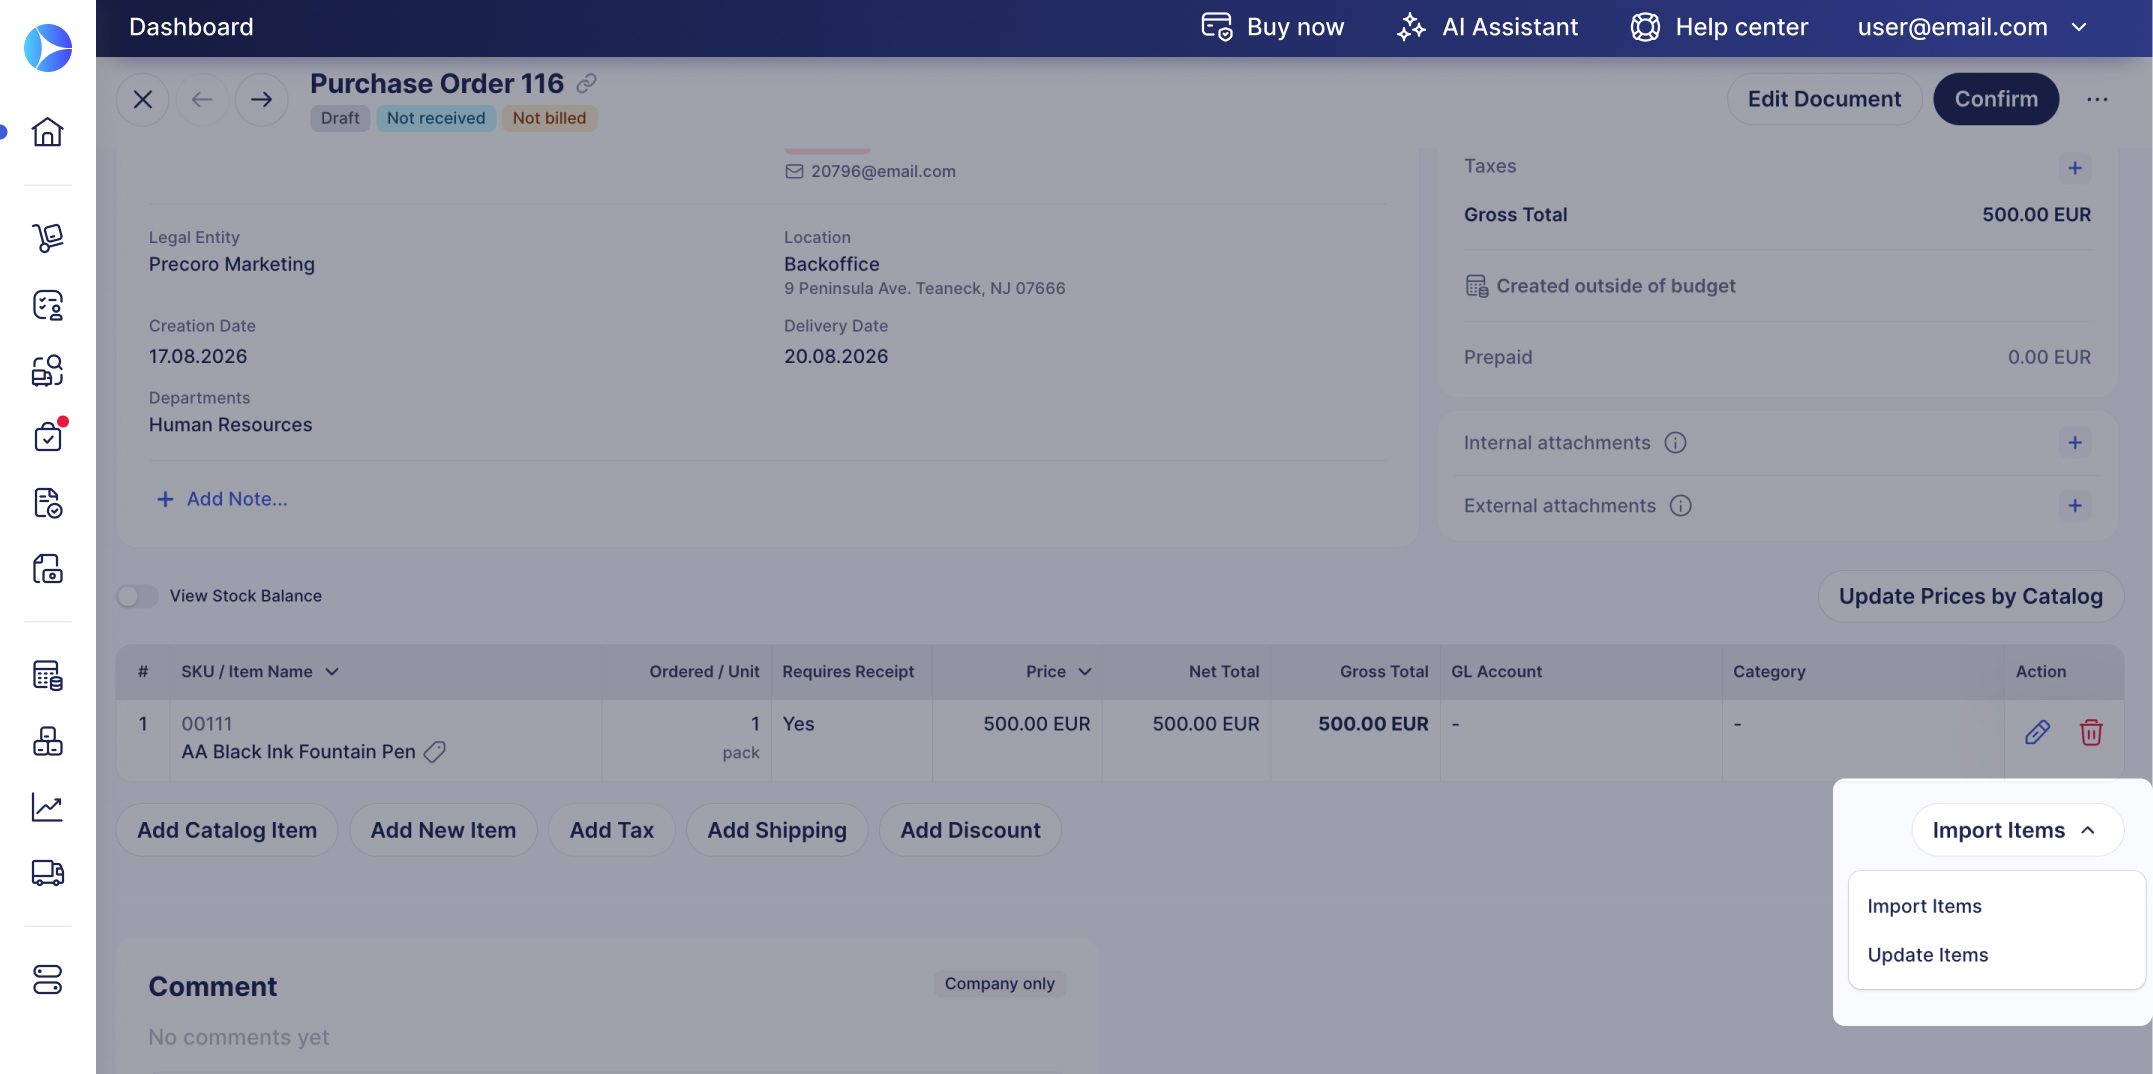
Task: Open SKU / Item Name column dropdown
Action: click(332, 672)
